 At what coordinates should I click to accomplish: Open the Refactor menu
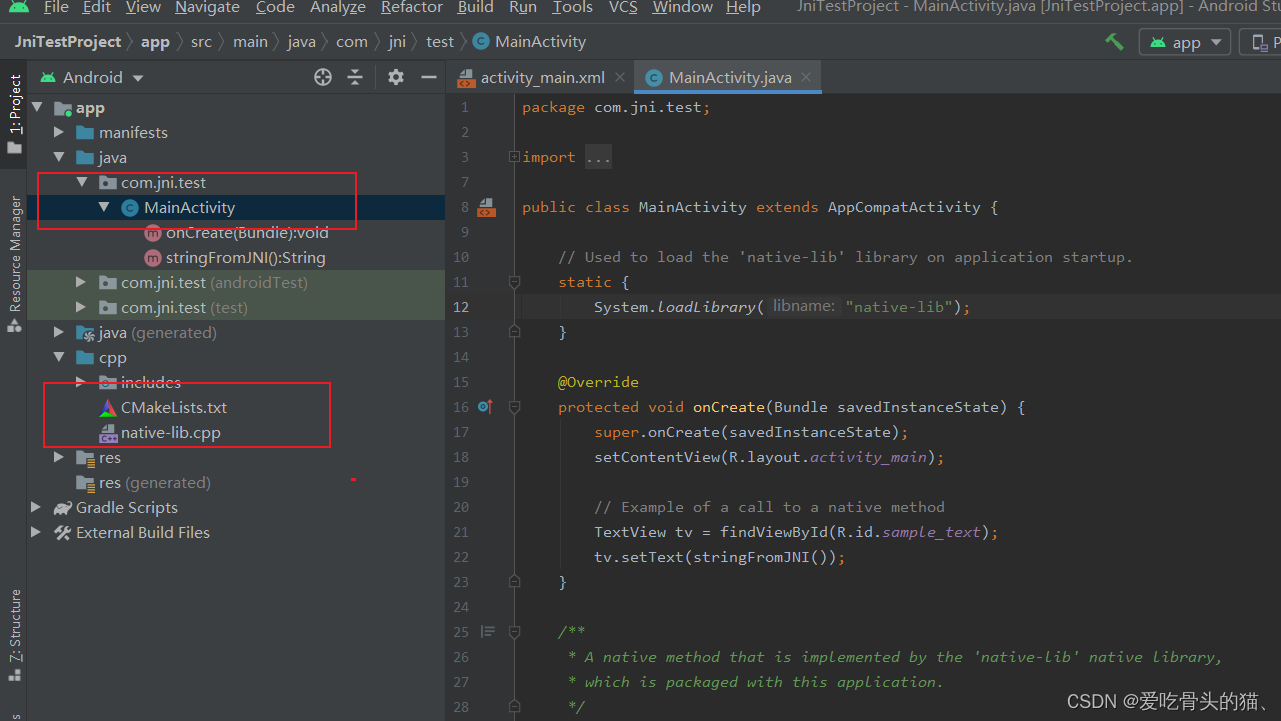click(412, 7)
